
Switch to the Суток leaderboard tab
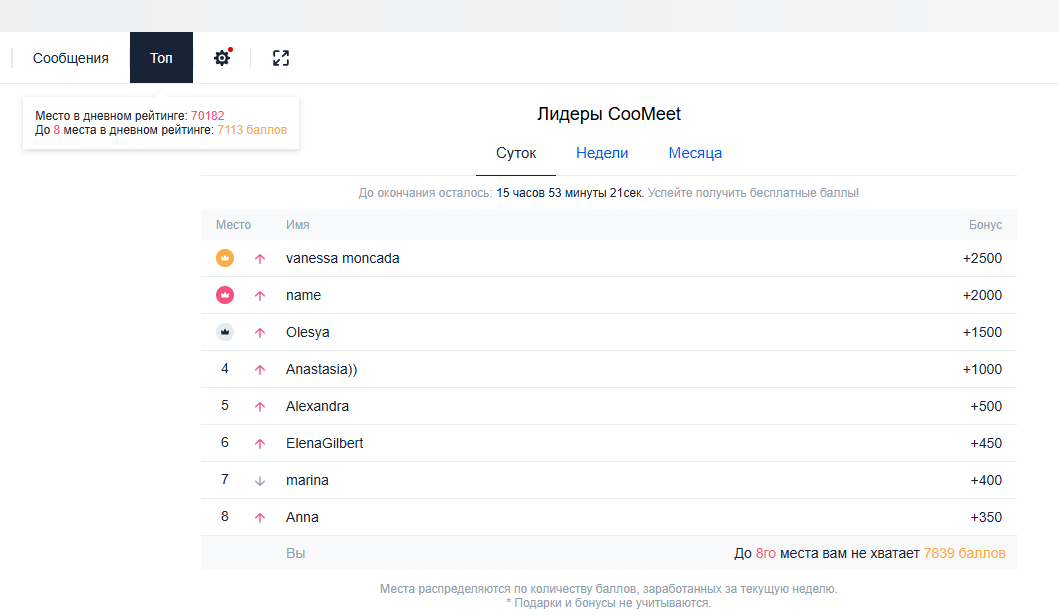pyautogui.click(x=516, y=153)
